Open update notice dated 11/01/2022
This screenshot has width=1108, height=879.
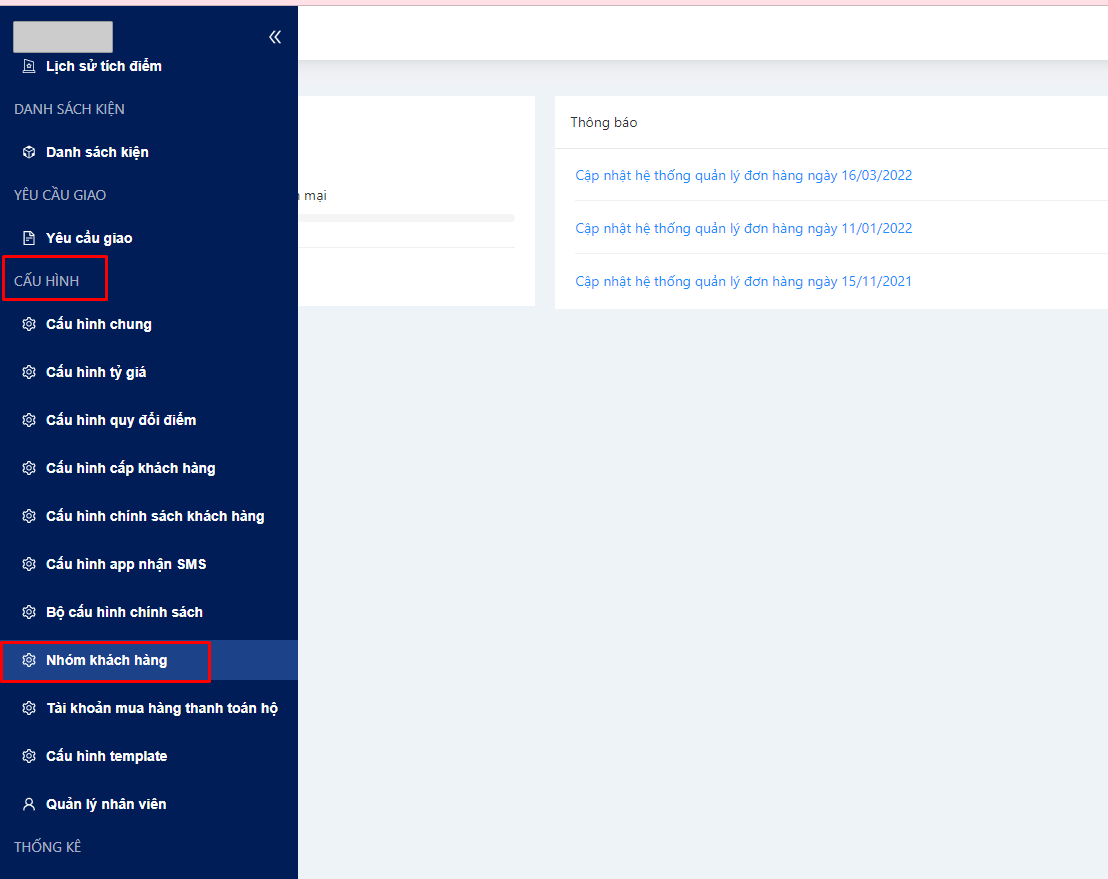coord(743,228)
